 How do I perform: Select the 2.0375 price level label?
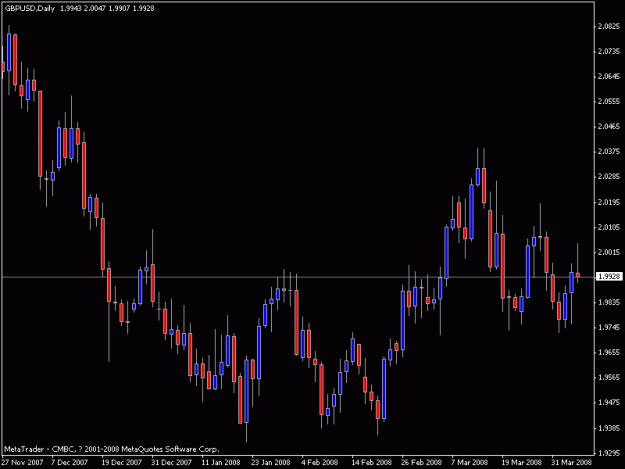(x=609, y=151)
